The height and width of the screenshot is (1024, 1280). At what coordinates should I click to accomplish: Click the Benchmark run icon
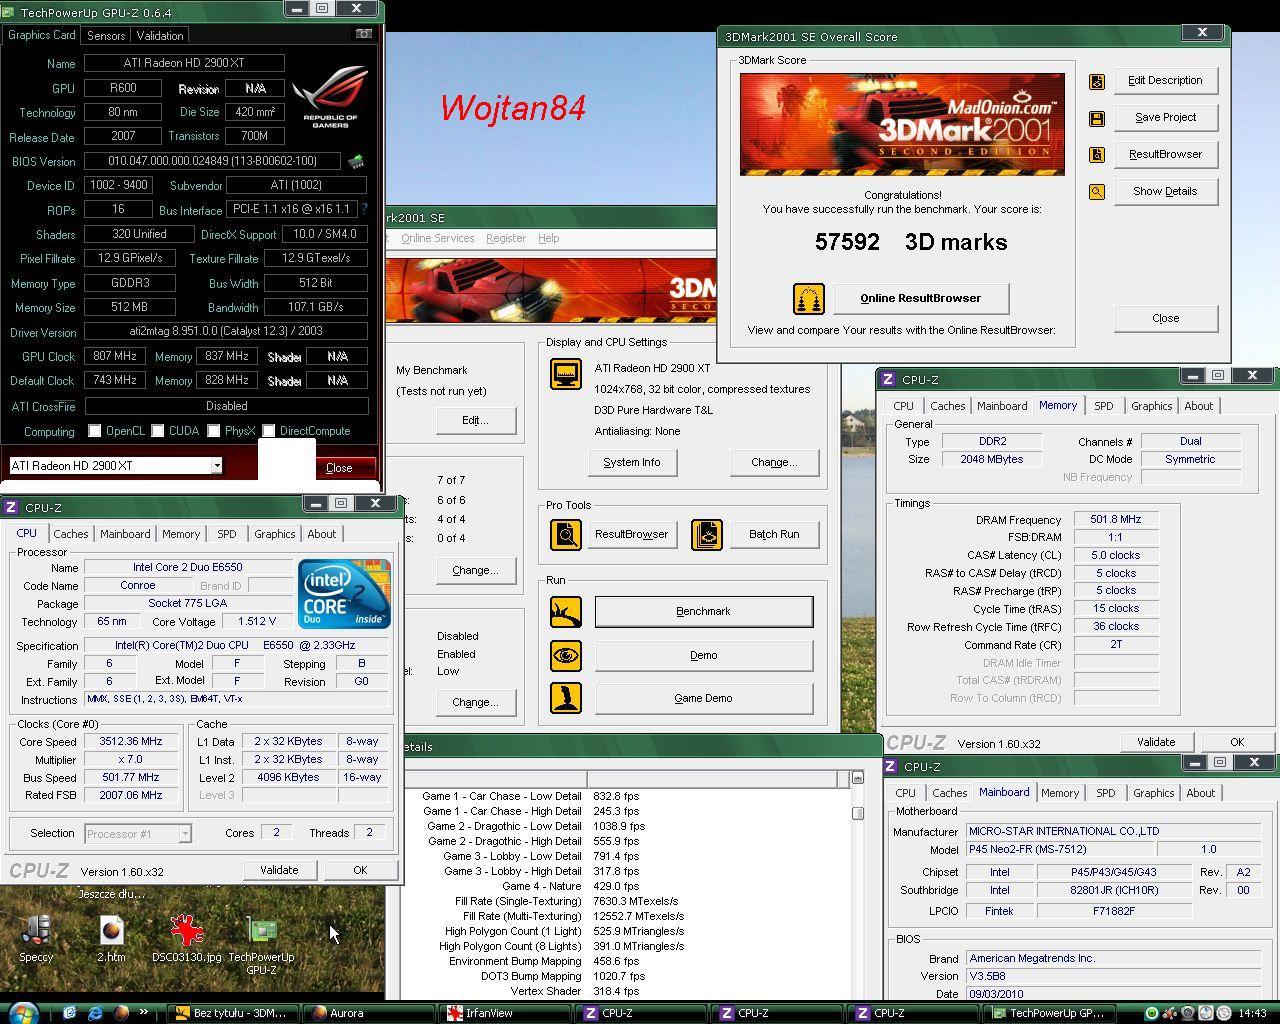(x=566, y=611)
